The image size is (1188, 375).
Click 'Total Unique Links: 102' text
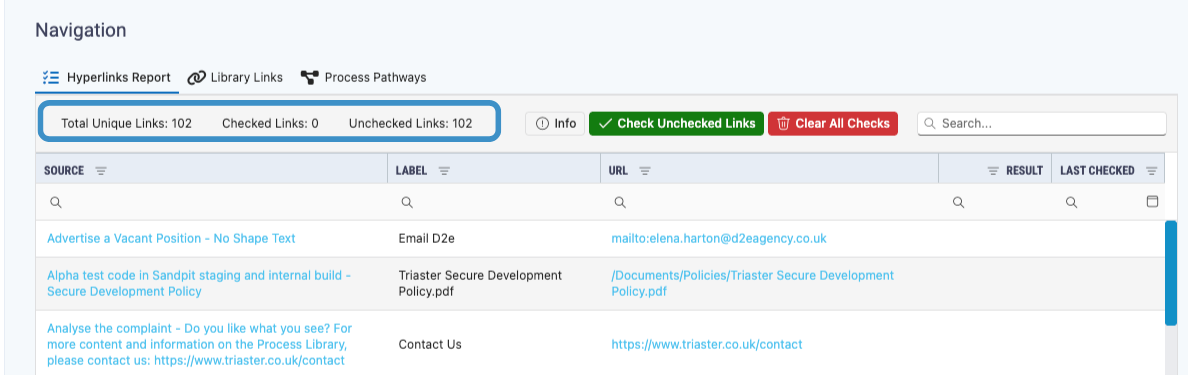[x=127, y=123]
